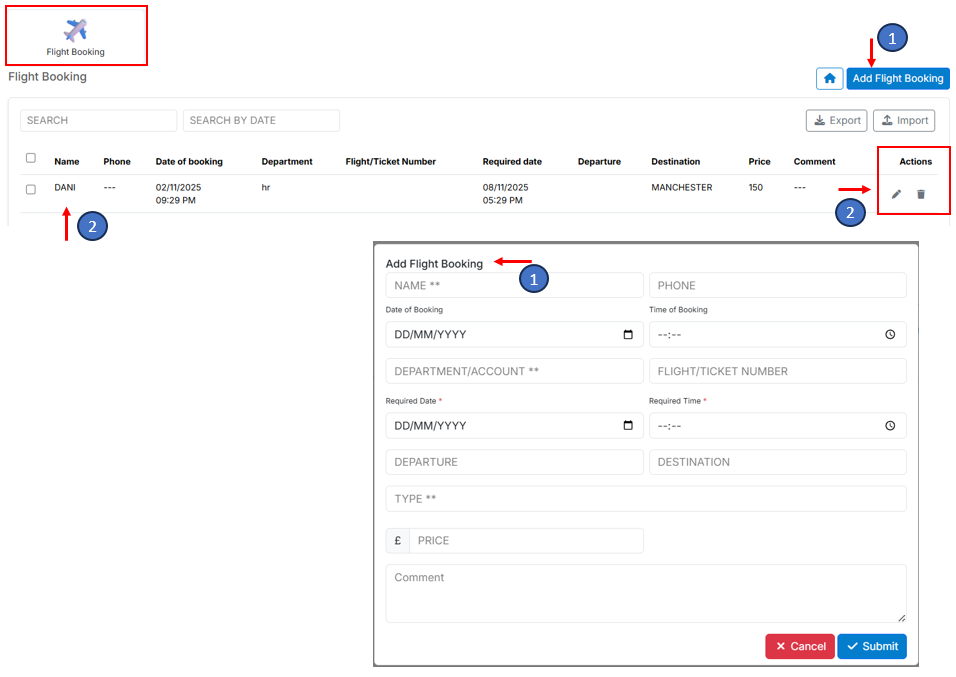Click the Comment text area
Image resolution: width=956 pixels, height=677 pixels.
click(x=645, y=593)
